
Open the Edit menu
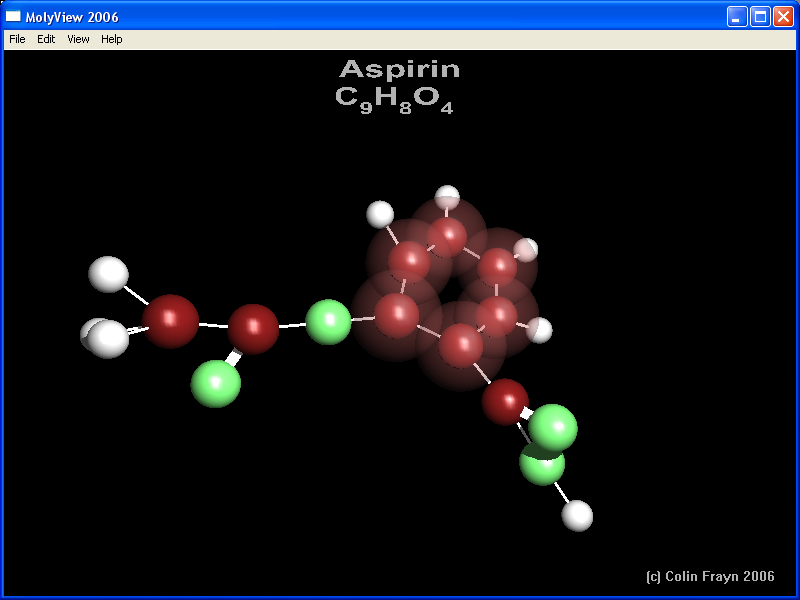46,39
